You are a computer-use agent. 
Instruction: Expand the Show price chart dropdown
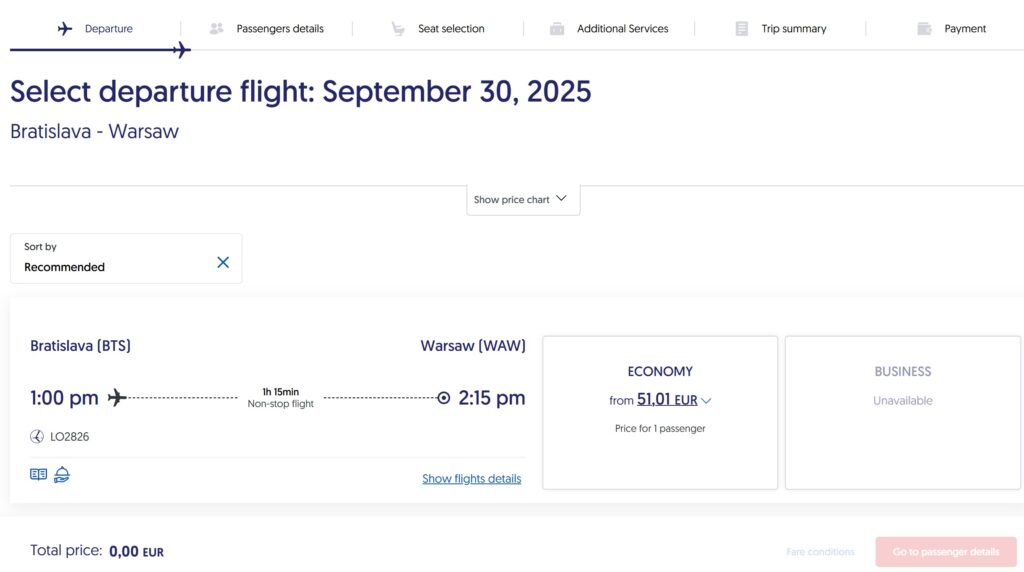click(x=522, y=199)
